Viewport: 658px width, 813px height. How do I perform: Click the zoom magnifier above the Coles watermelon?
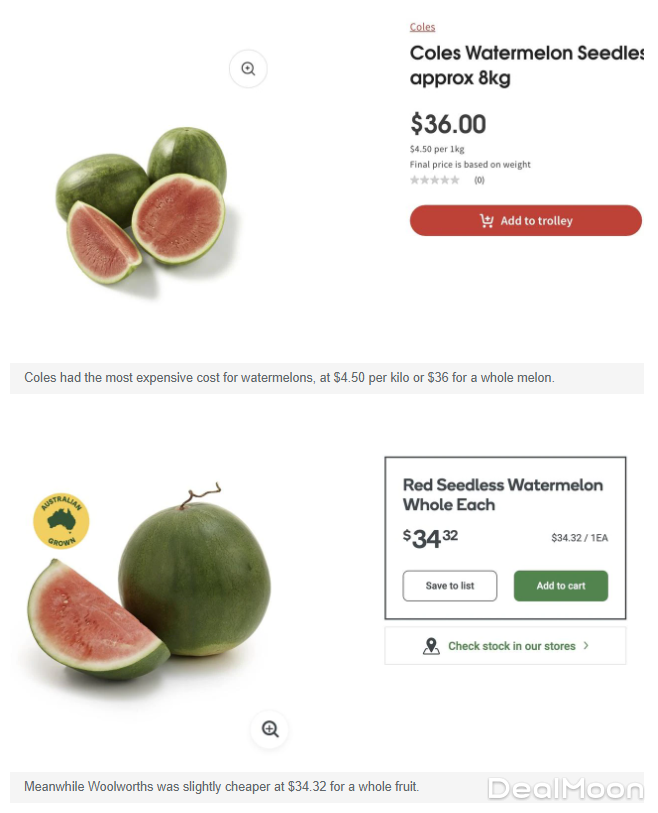pos(248,69)
